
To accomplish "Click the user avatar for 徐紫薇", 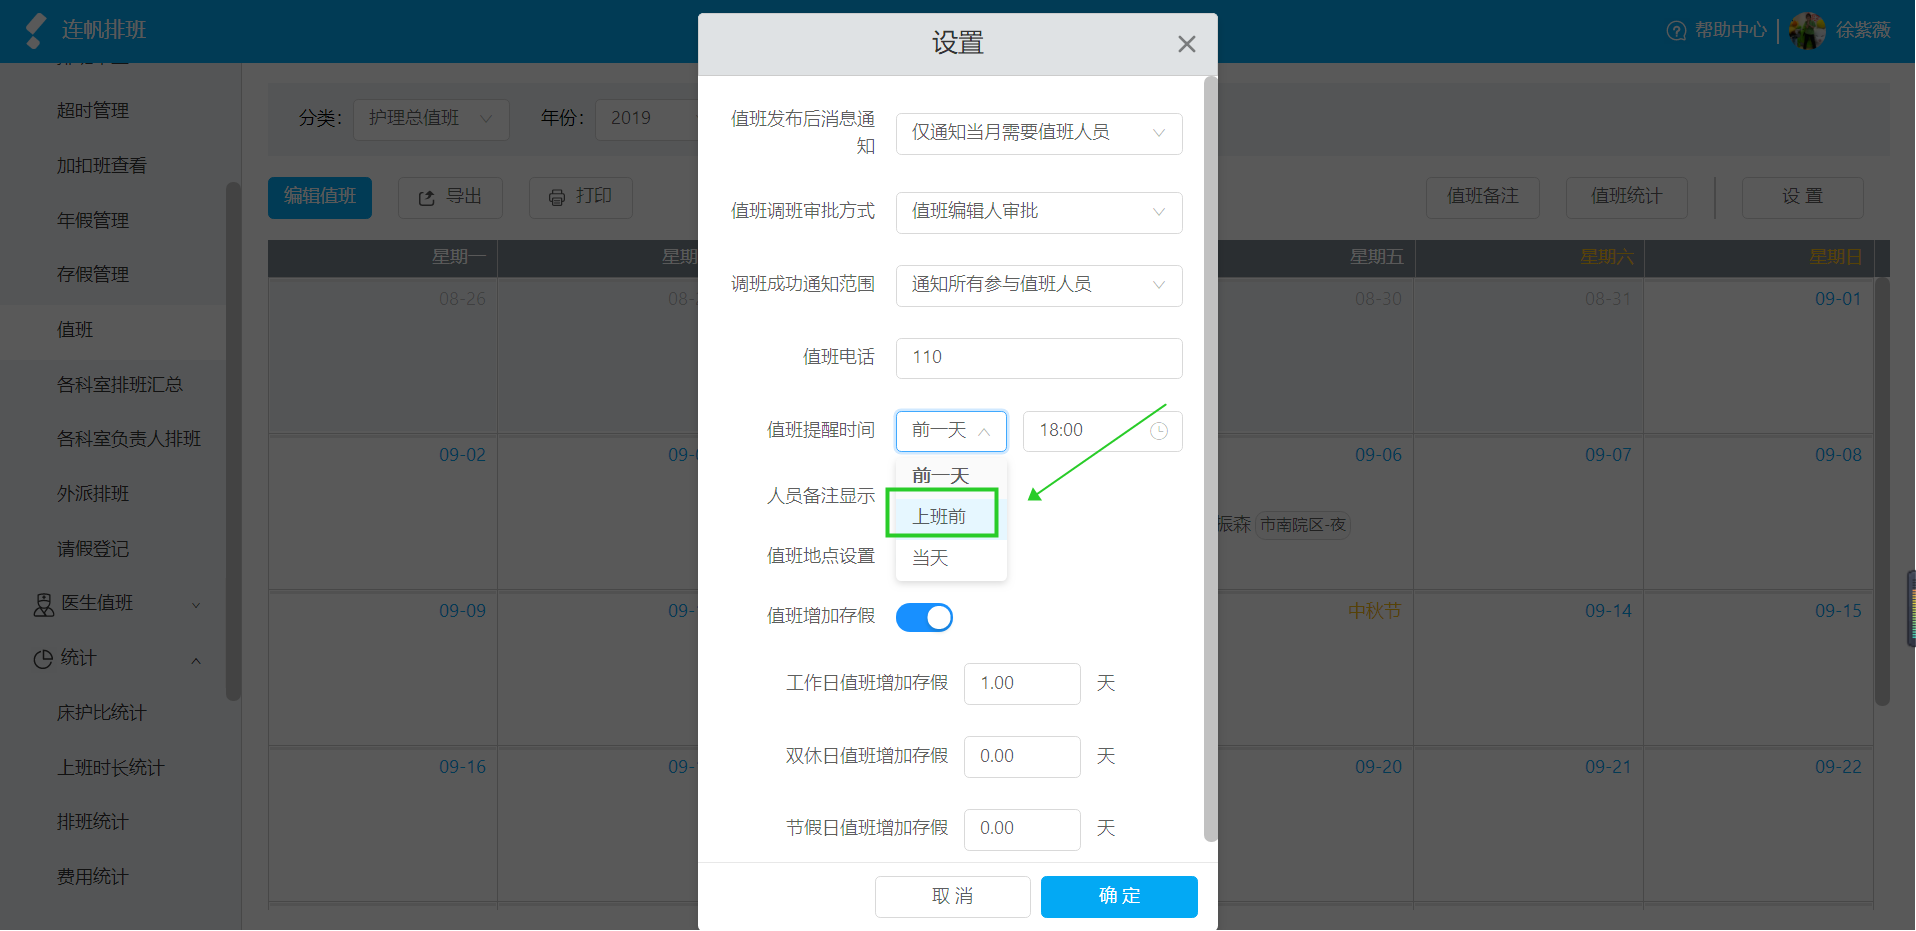I will pyautogui.click(x=1807, y=31).
